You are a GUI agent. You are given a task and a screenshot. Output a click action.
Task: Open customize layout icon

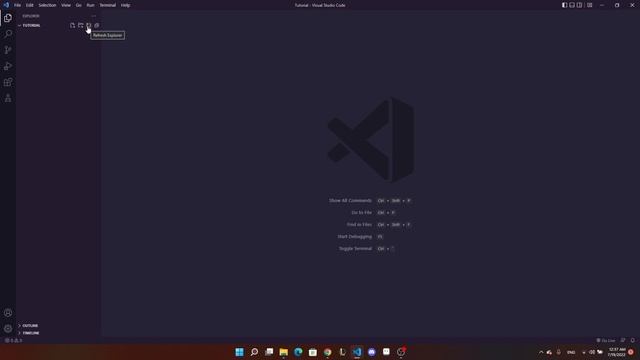590,5
